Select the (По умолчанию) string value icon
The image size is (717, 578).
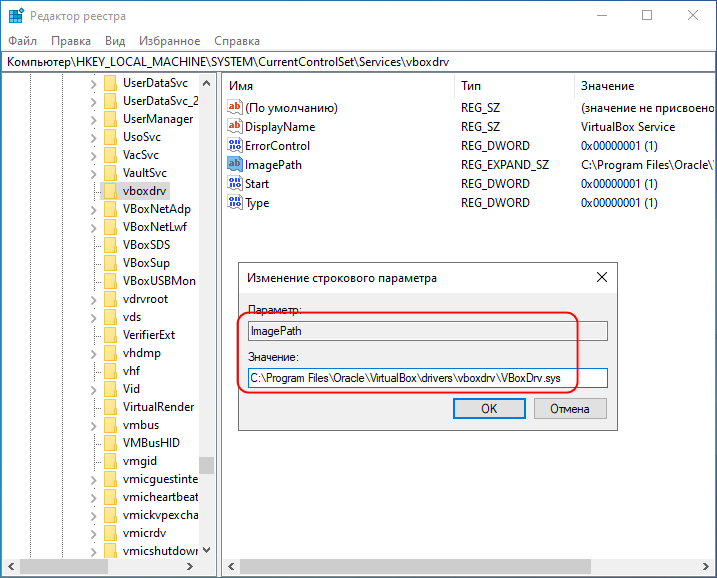point(235,107)
